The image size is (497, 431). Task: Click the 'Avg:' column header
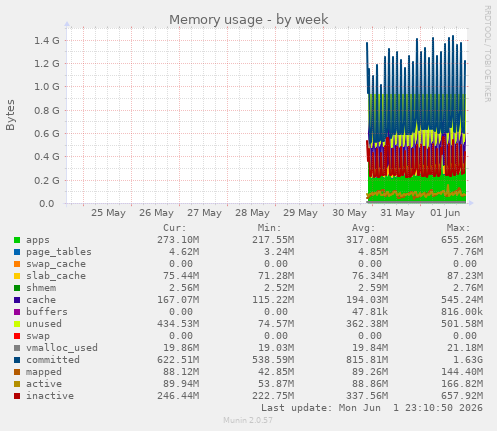pyautogui.click(x=364, y=228)
